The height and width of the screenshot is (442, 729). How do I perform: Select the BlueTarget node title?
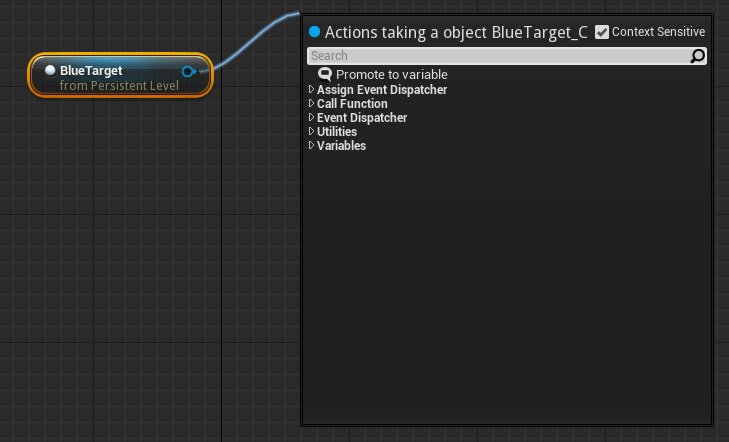91,70
